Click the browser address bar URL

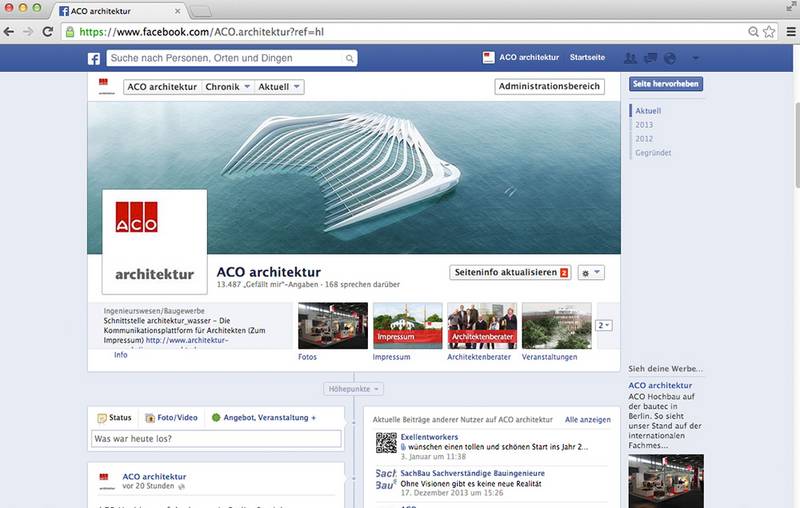pyautogui.click(x=202, y=32)
